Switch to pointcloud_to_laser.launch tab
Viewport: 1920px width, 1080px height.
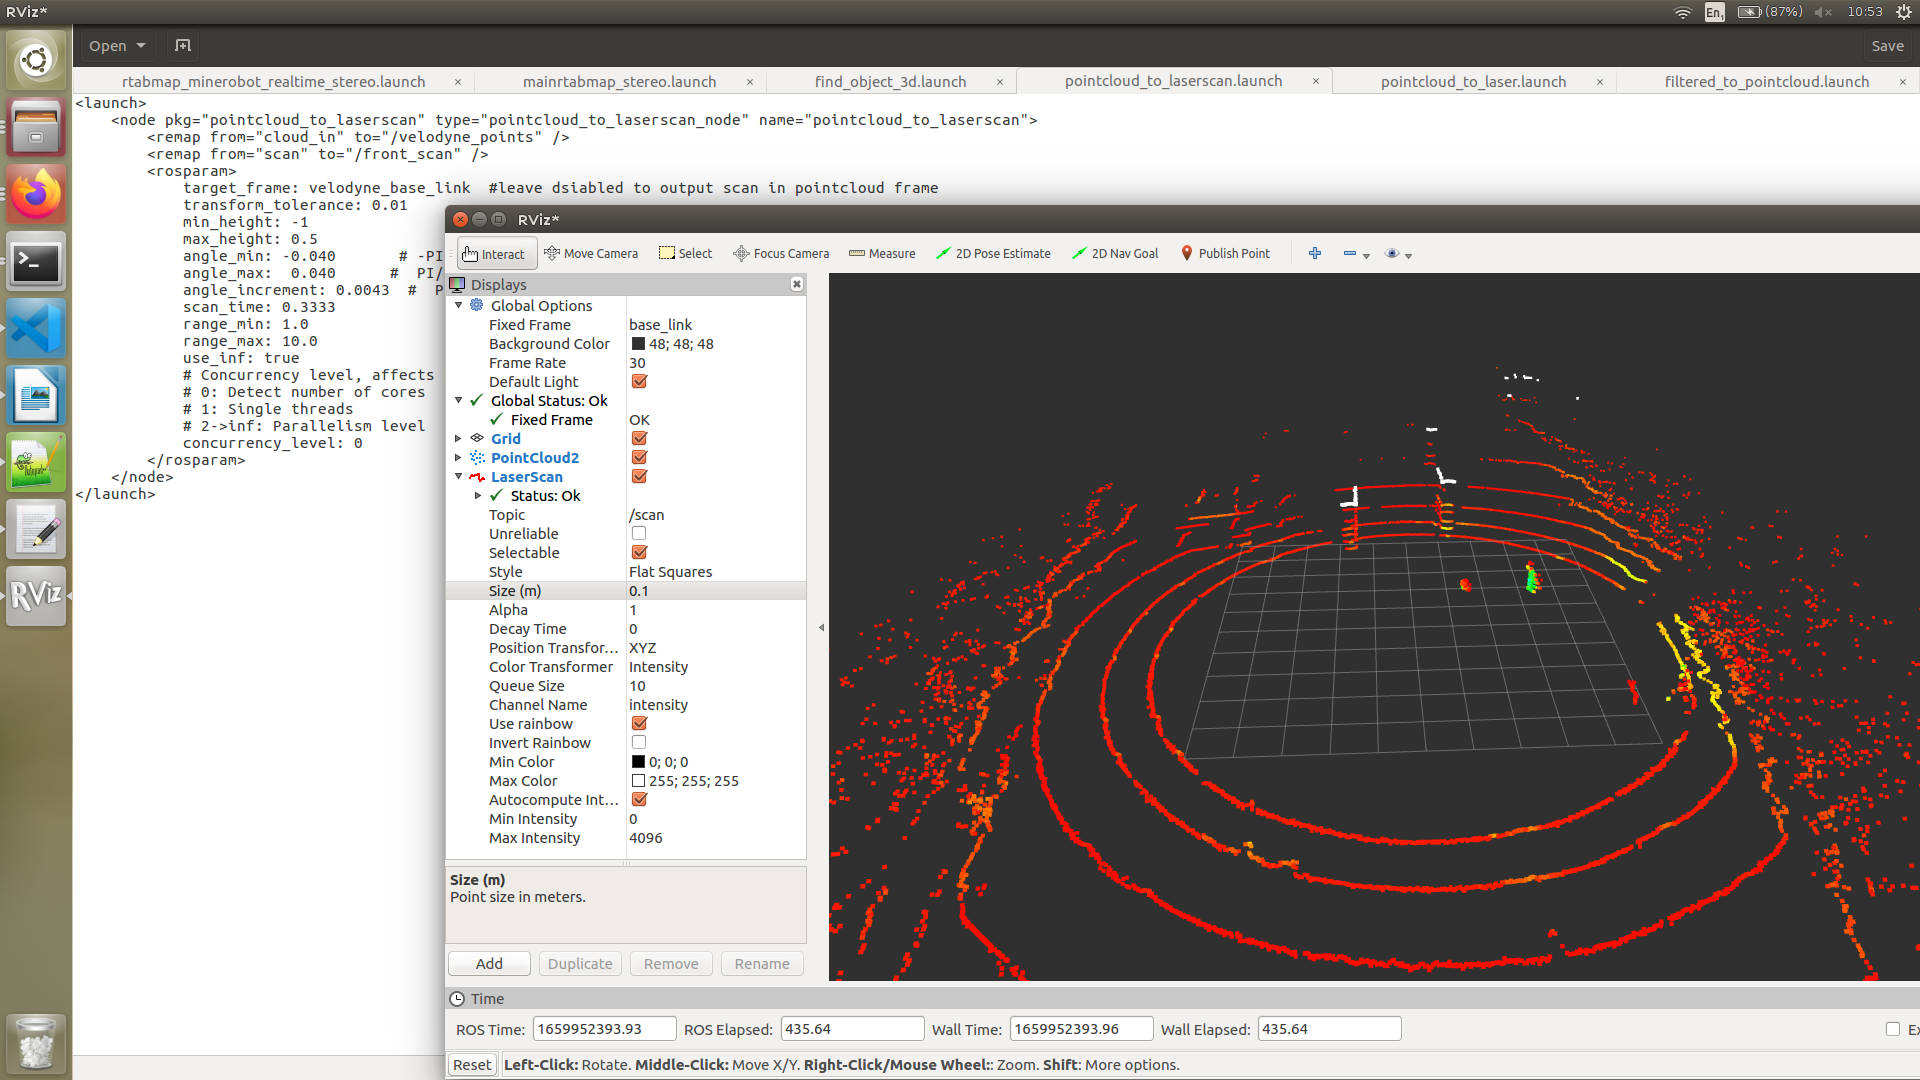[x=1473, y=81]
